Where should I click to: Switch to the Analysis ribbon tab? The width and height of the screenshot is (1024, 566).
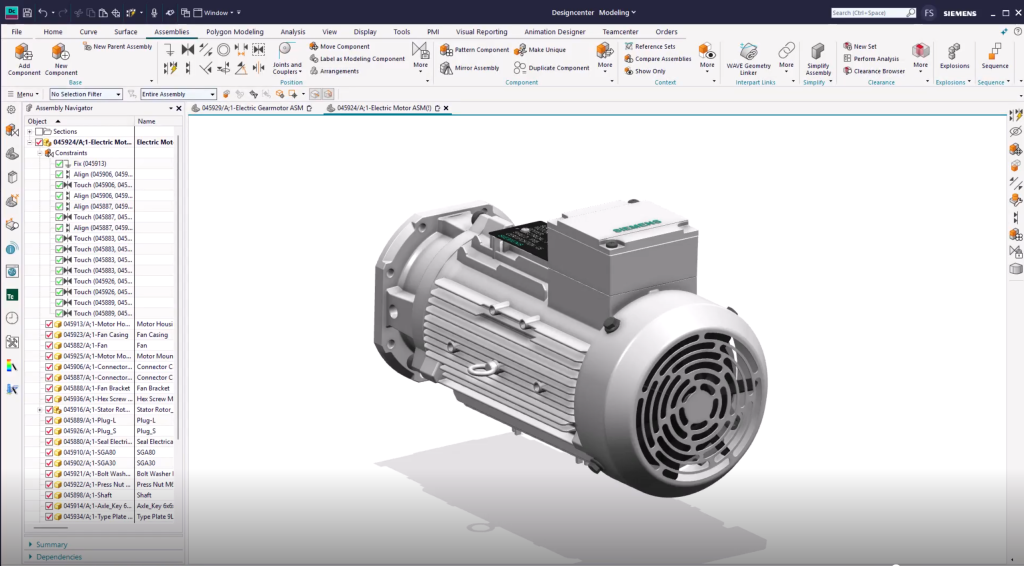click(293, 31)
